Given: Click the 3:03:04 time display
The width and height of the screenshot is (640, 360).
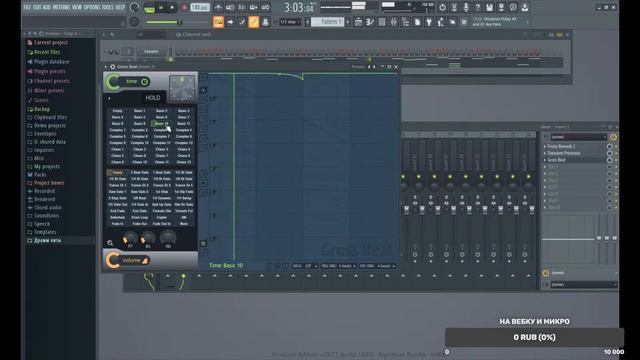Looking at the screenshot, I should (299, 7).
